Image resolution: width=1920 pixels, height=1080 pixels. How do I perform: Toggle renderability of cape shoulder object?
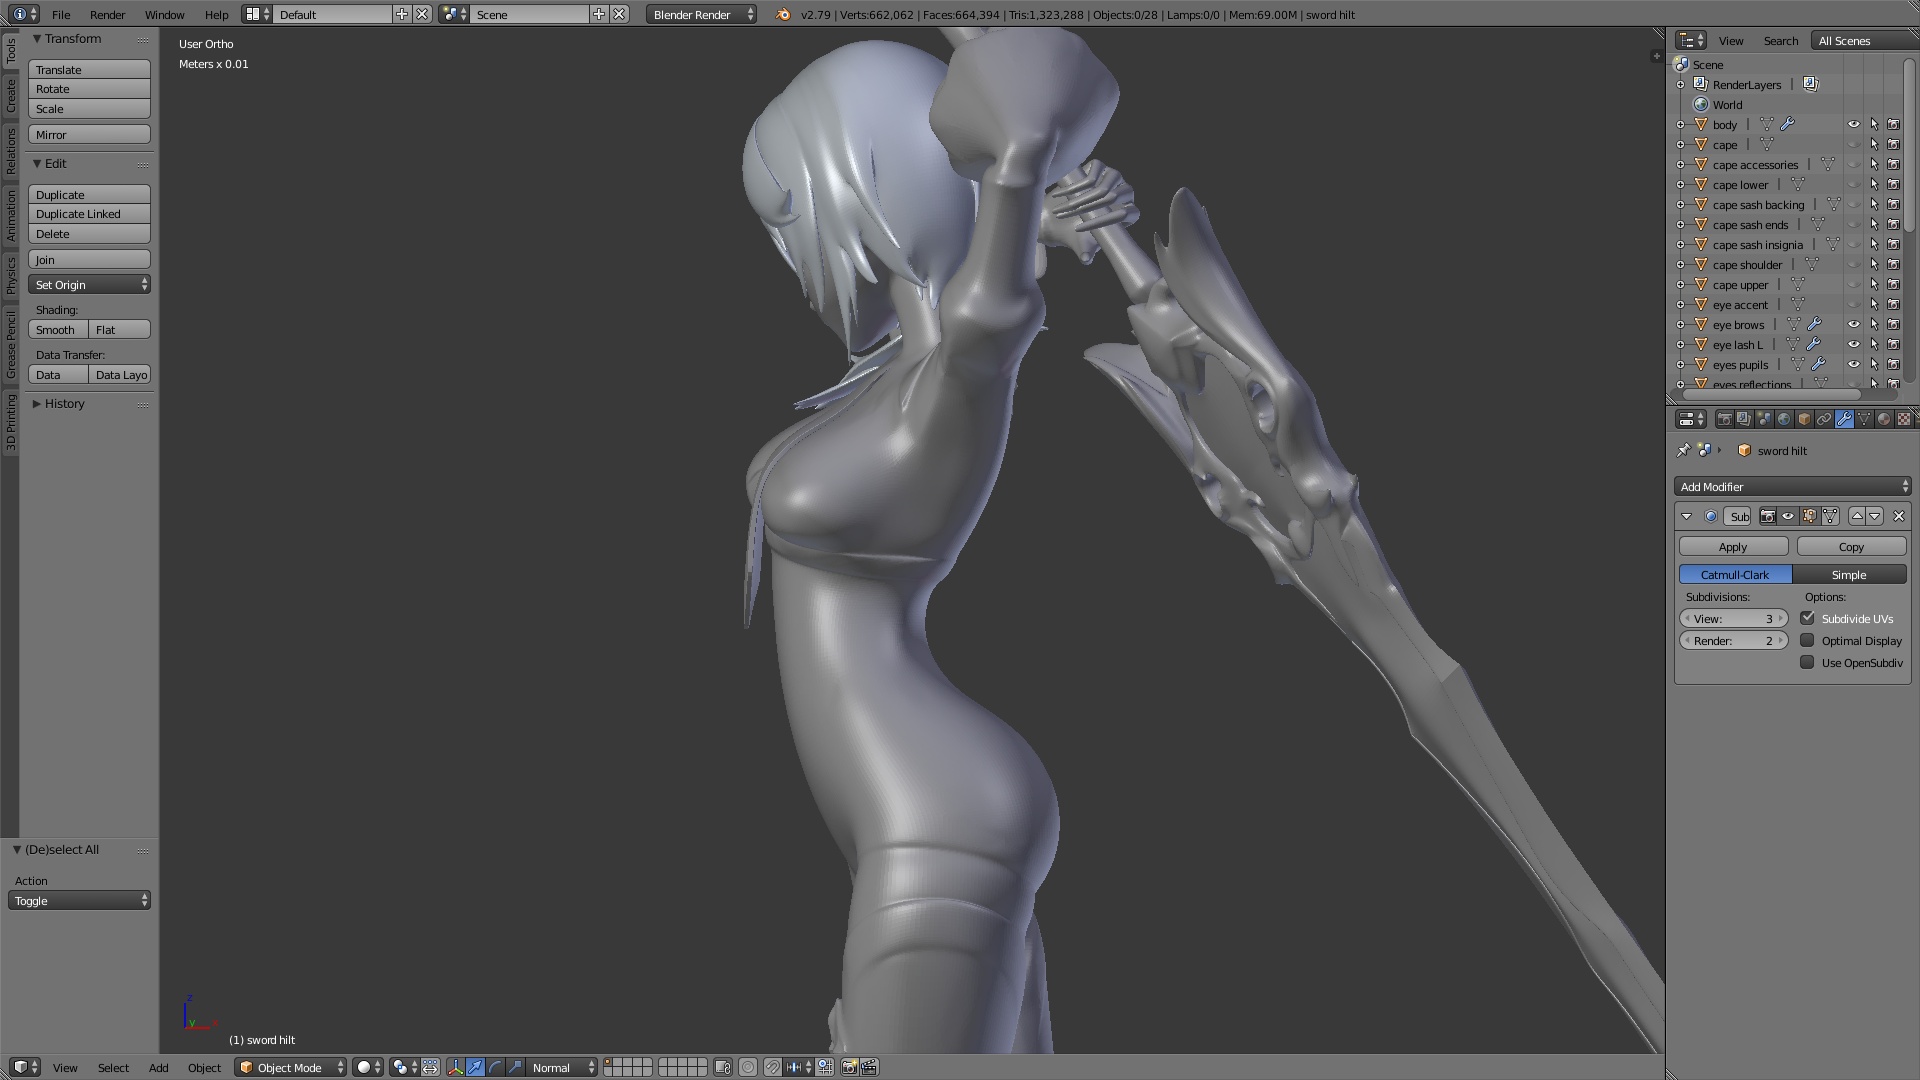click(1894, 265)
